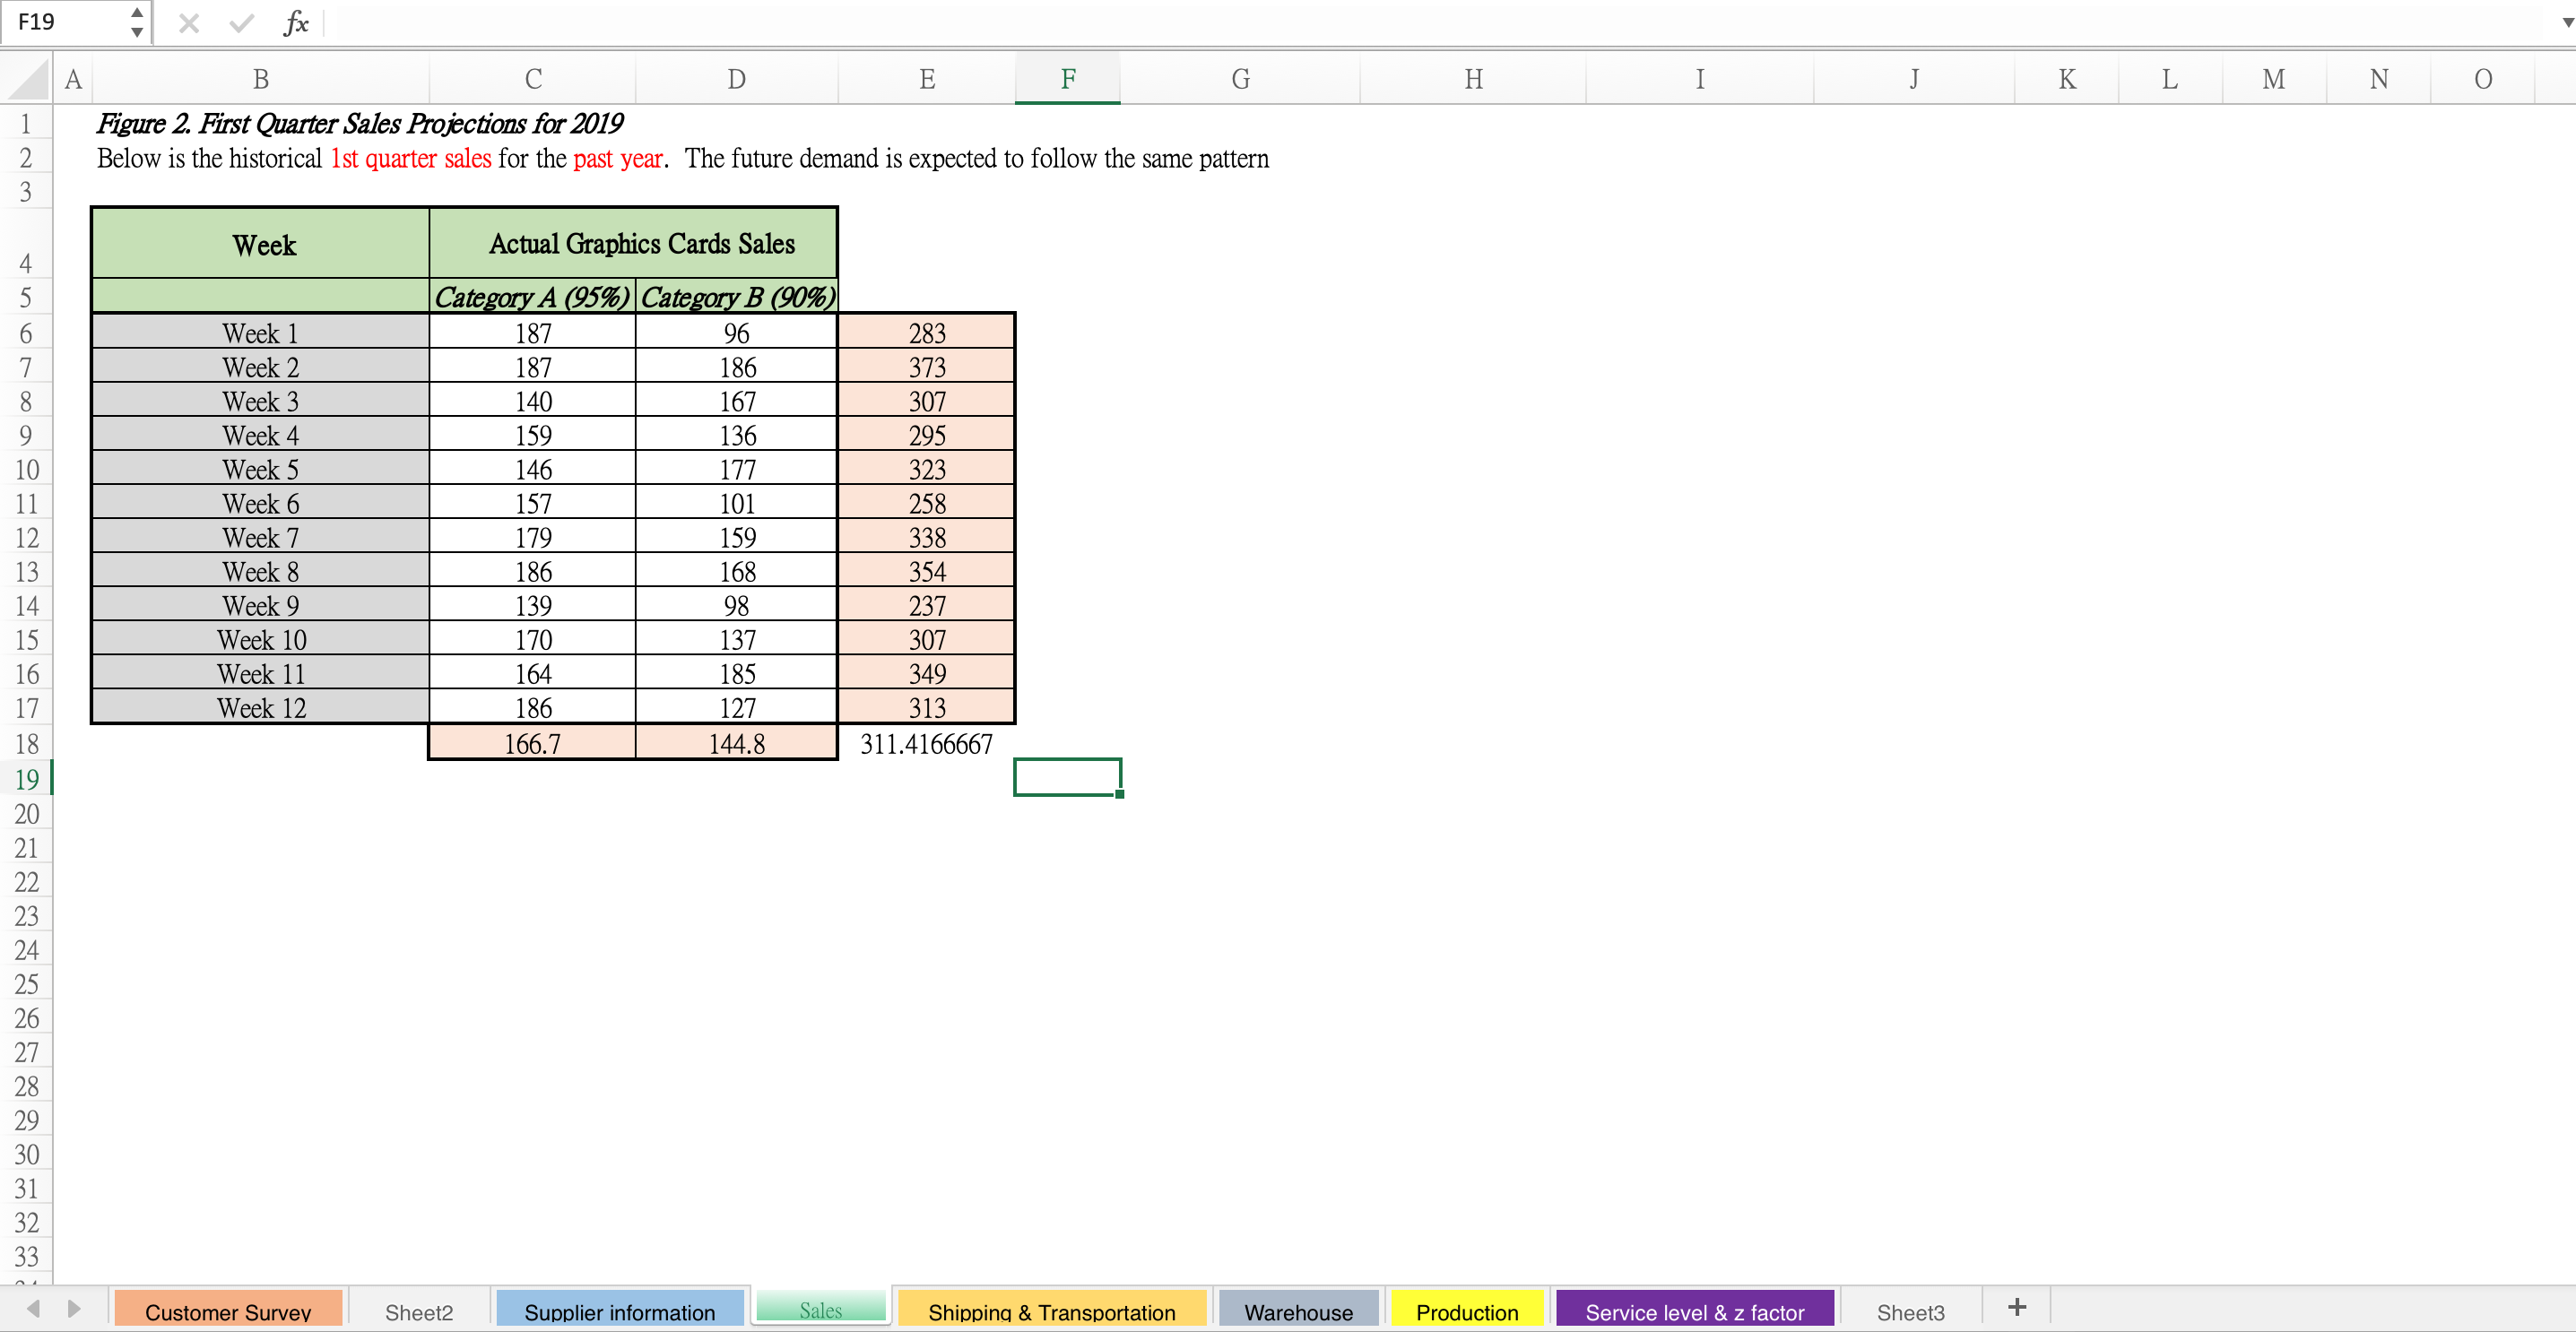The height and width of the screenshot is (1332, 2576).
Task: Click cell E18 containing 311.4166667
Action: [x=926, y=743]
